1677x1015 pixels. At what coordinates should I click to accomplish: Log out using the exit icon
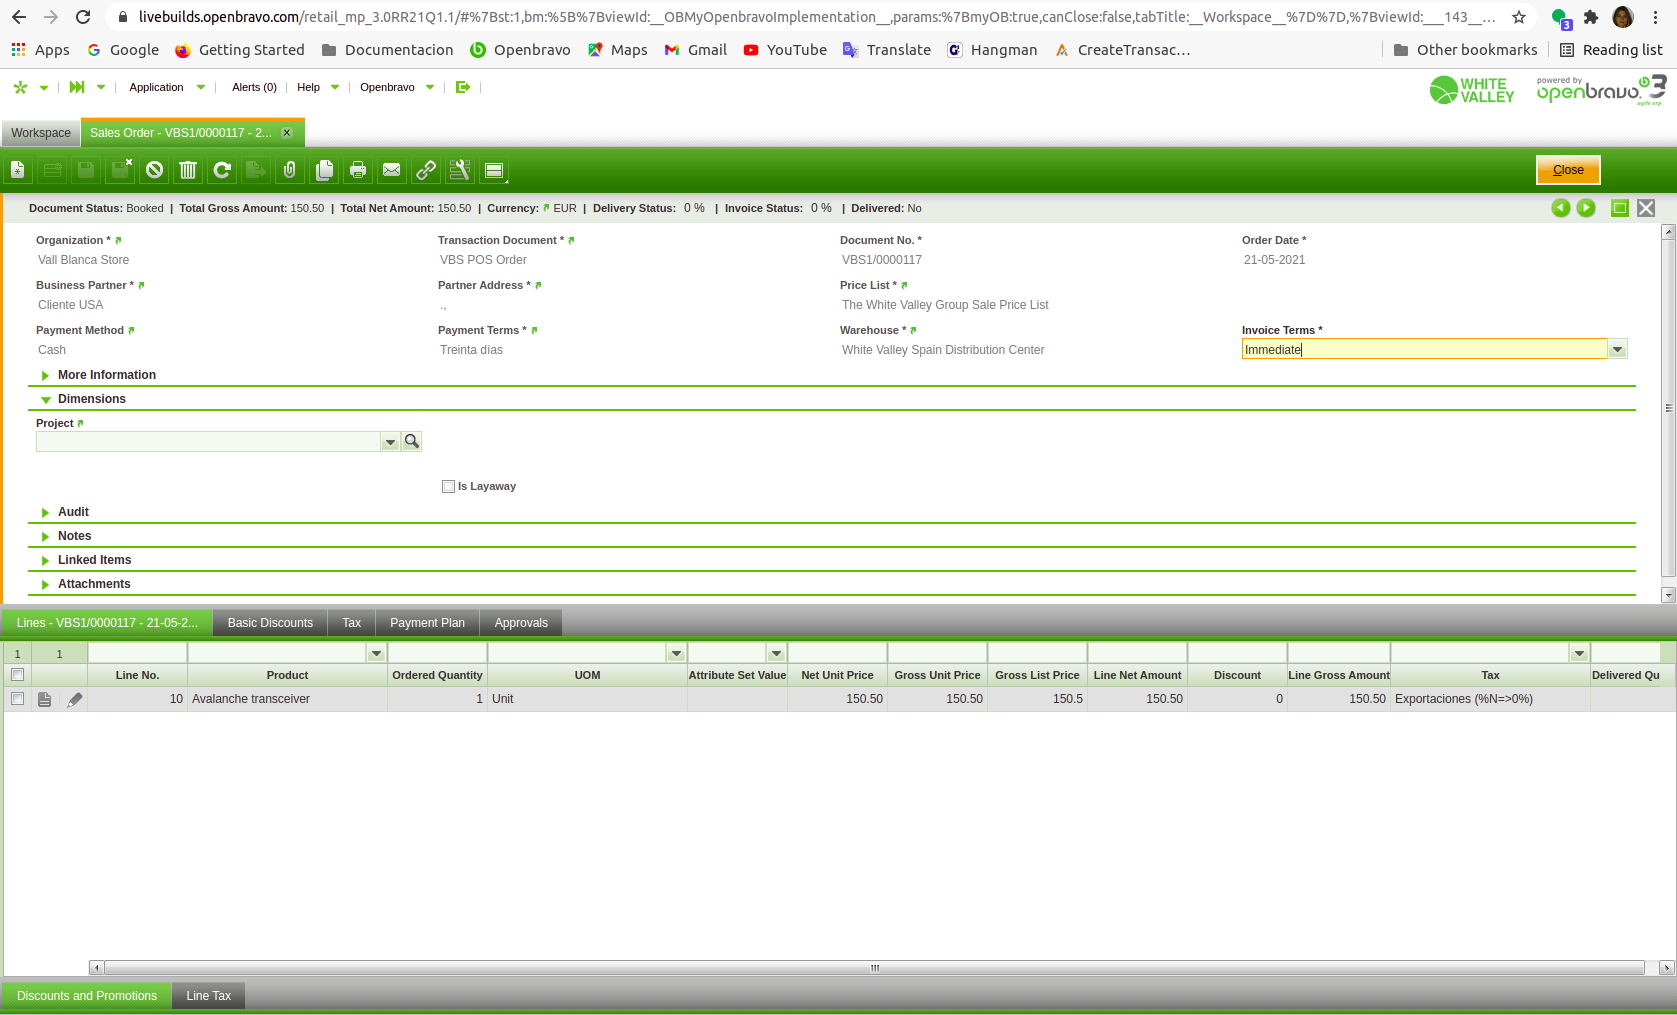[463, 87]
